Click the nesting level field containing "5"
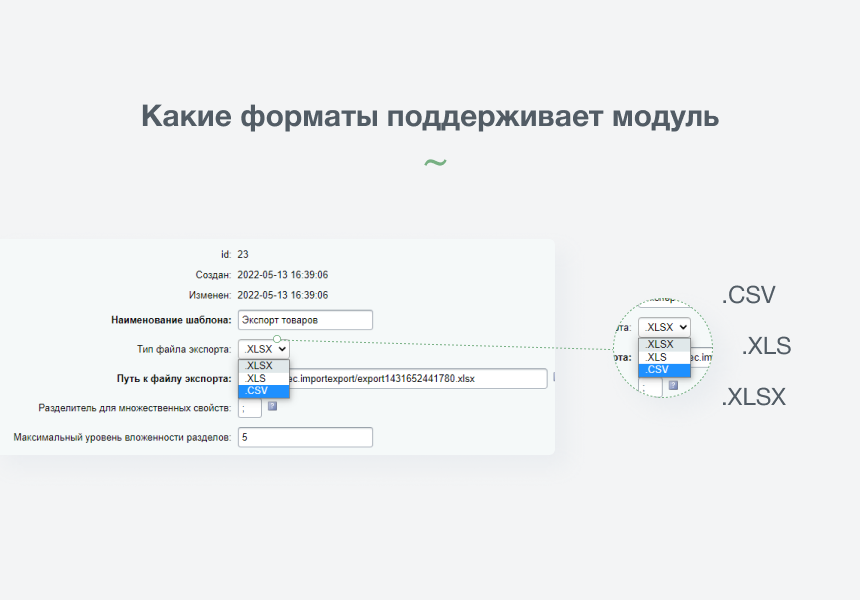Image resolution: width=860 pixels, height=600 pixels. 305,437
